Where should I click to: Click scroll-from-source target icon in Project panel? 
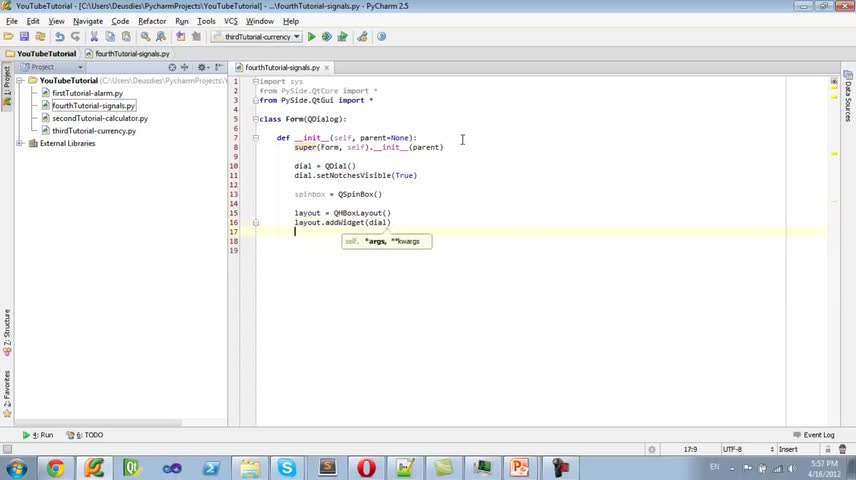tap(172, 67)
